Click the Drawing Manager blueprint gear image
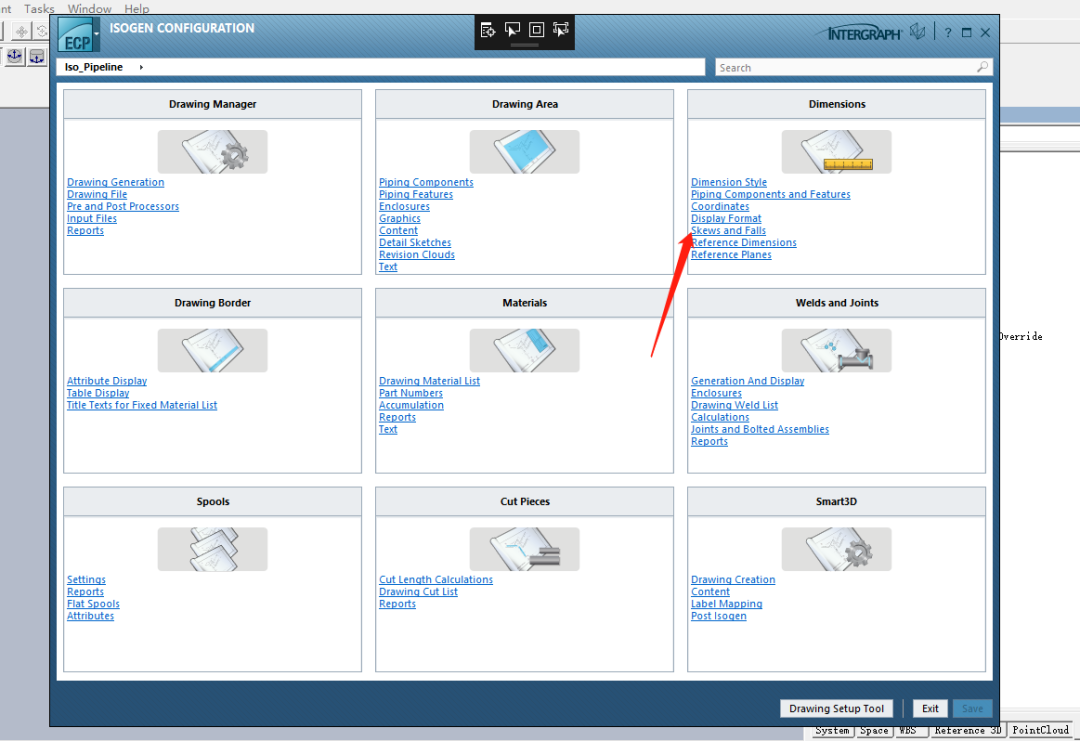Viewport: 1080px width, 741px height. [212, 152]
